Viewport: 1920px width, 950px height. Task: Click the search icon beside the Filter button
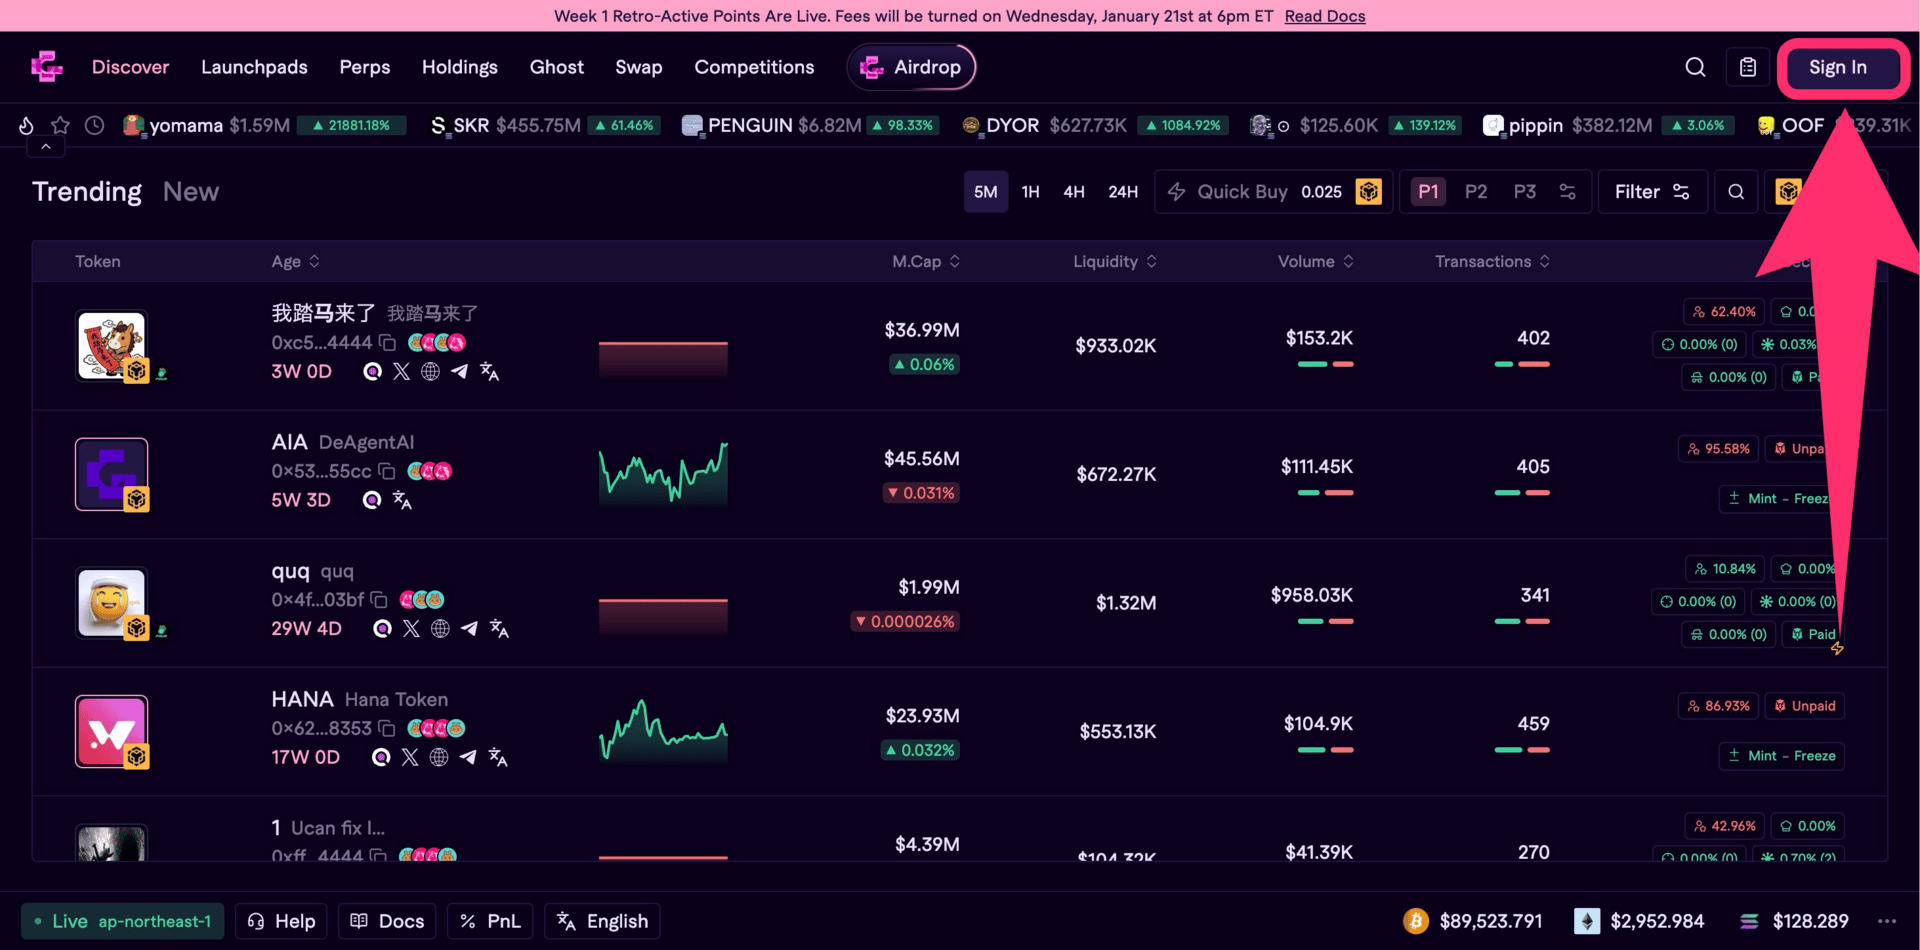coord(1736,192)
